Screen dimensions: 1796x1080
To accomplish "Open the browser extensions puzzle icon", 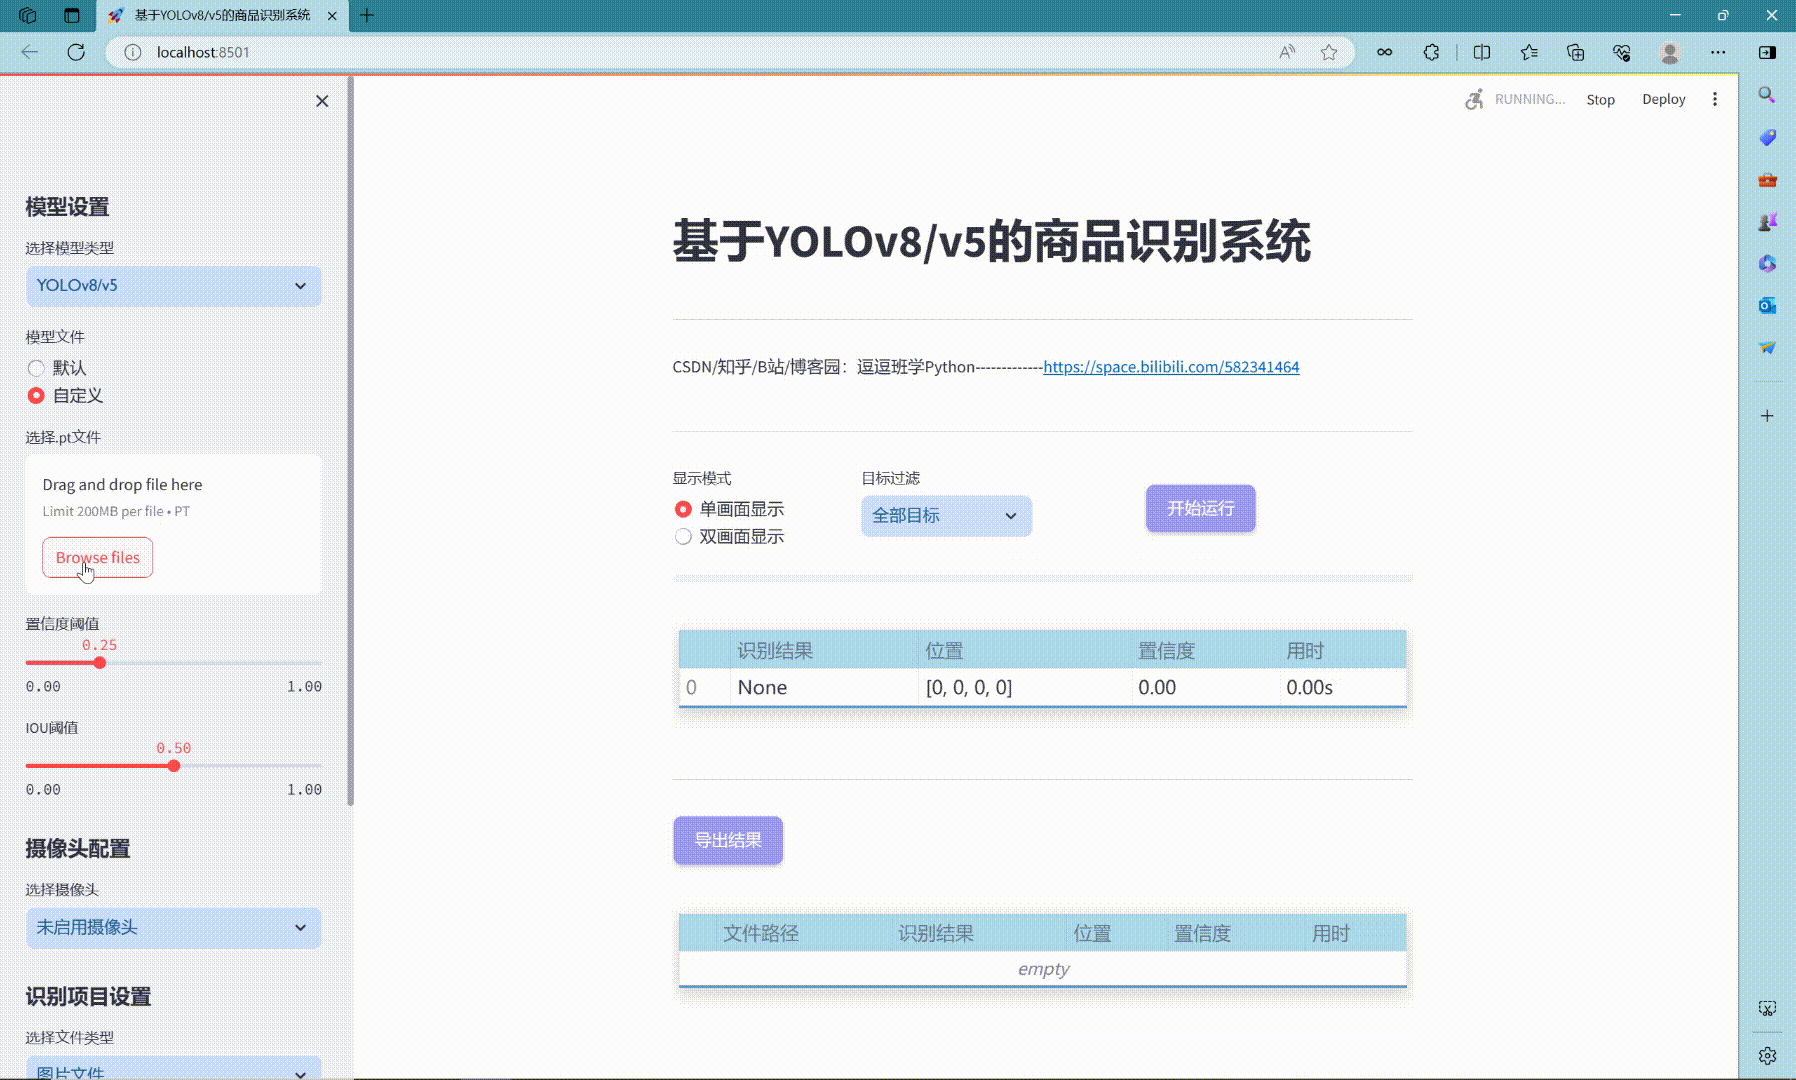I will 1431,52.
